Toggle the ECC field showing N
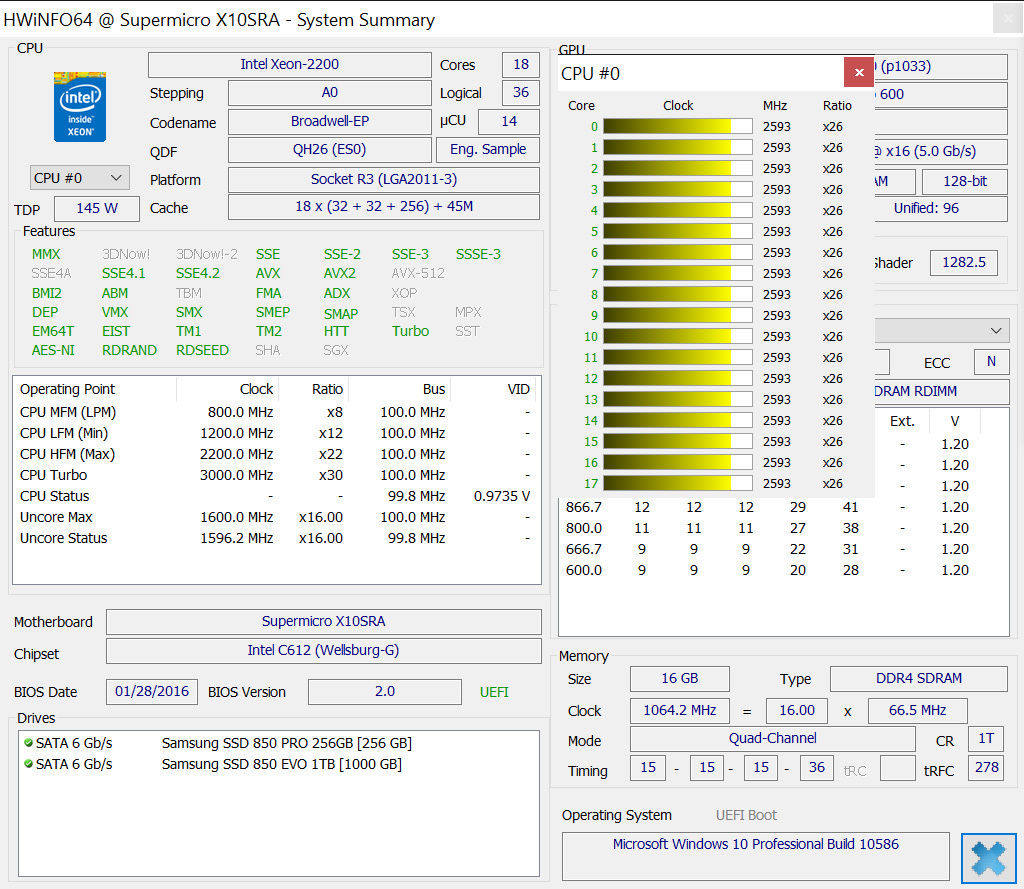Image resolution: width=1024 pixels, height=889 pixels. (991, 362)
